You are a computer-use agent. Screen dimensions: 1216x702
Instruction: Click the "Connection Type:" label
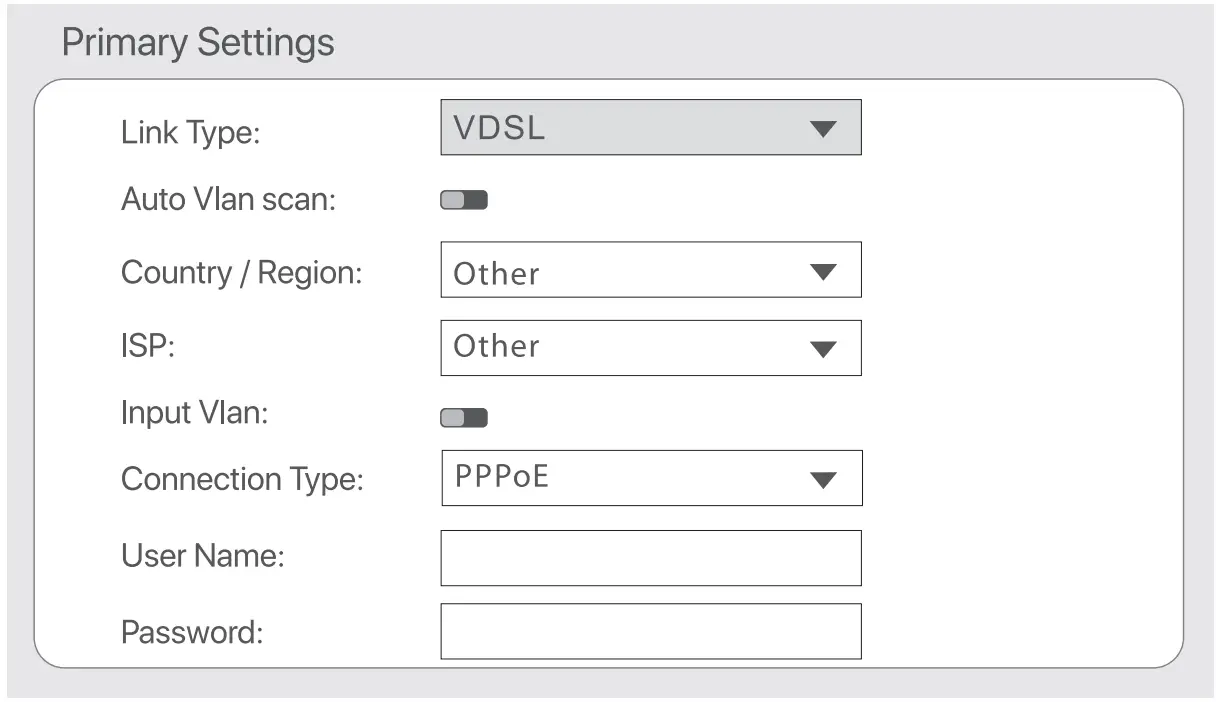(x=242, y=480)
